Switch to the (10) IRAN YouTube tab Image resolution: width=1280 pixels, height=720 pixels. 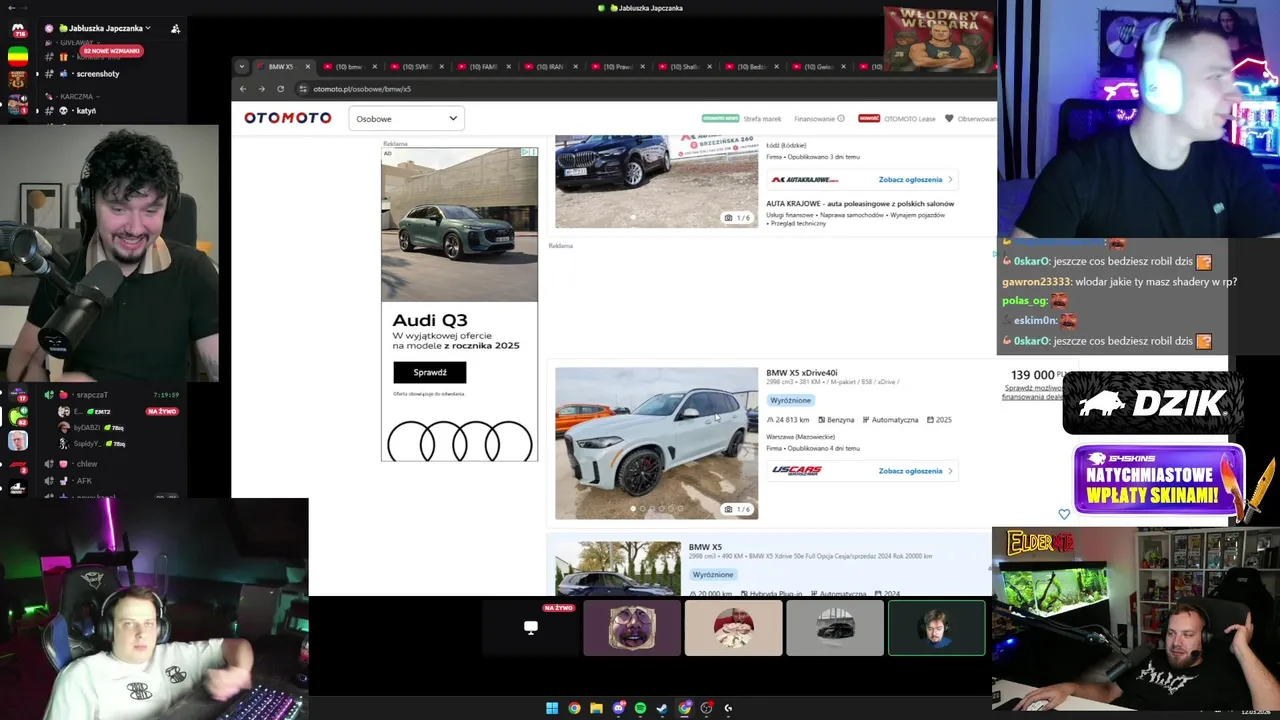click(549, 67)
